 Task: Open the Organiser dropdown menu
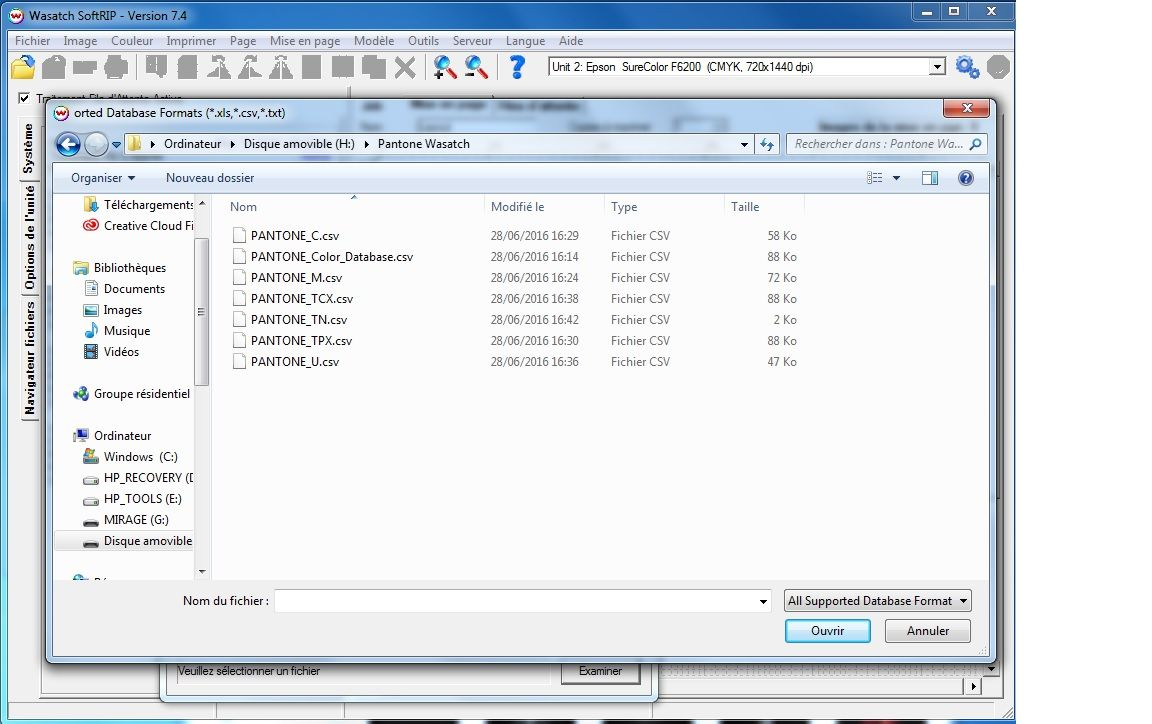coord(103,178)
